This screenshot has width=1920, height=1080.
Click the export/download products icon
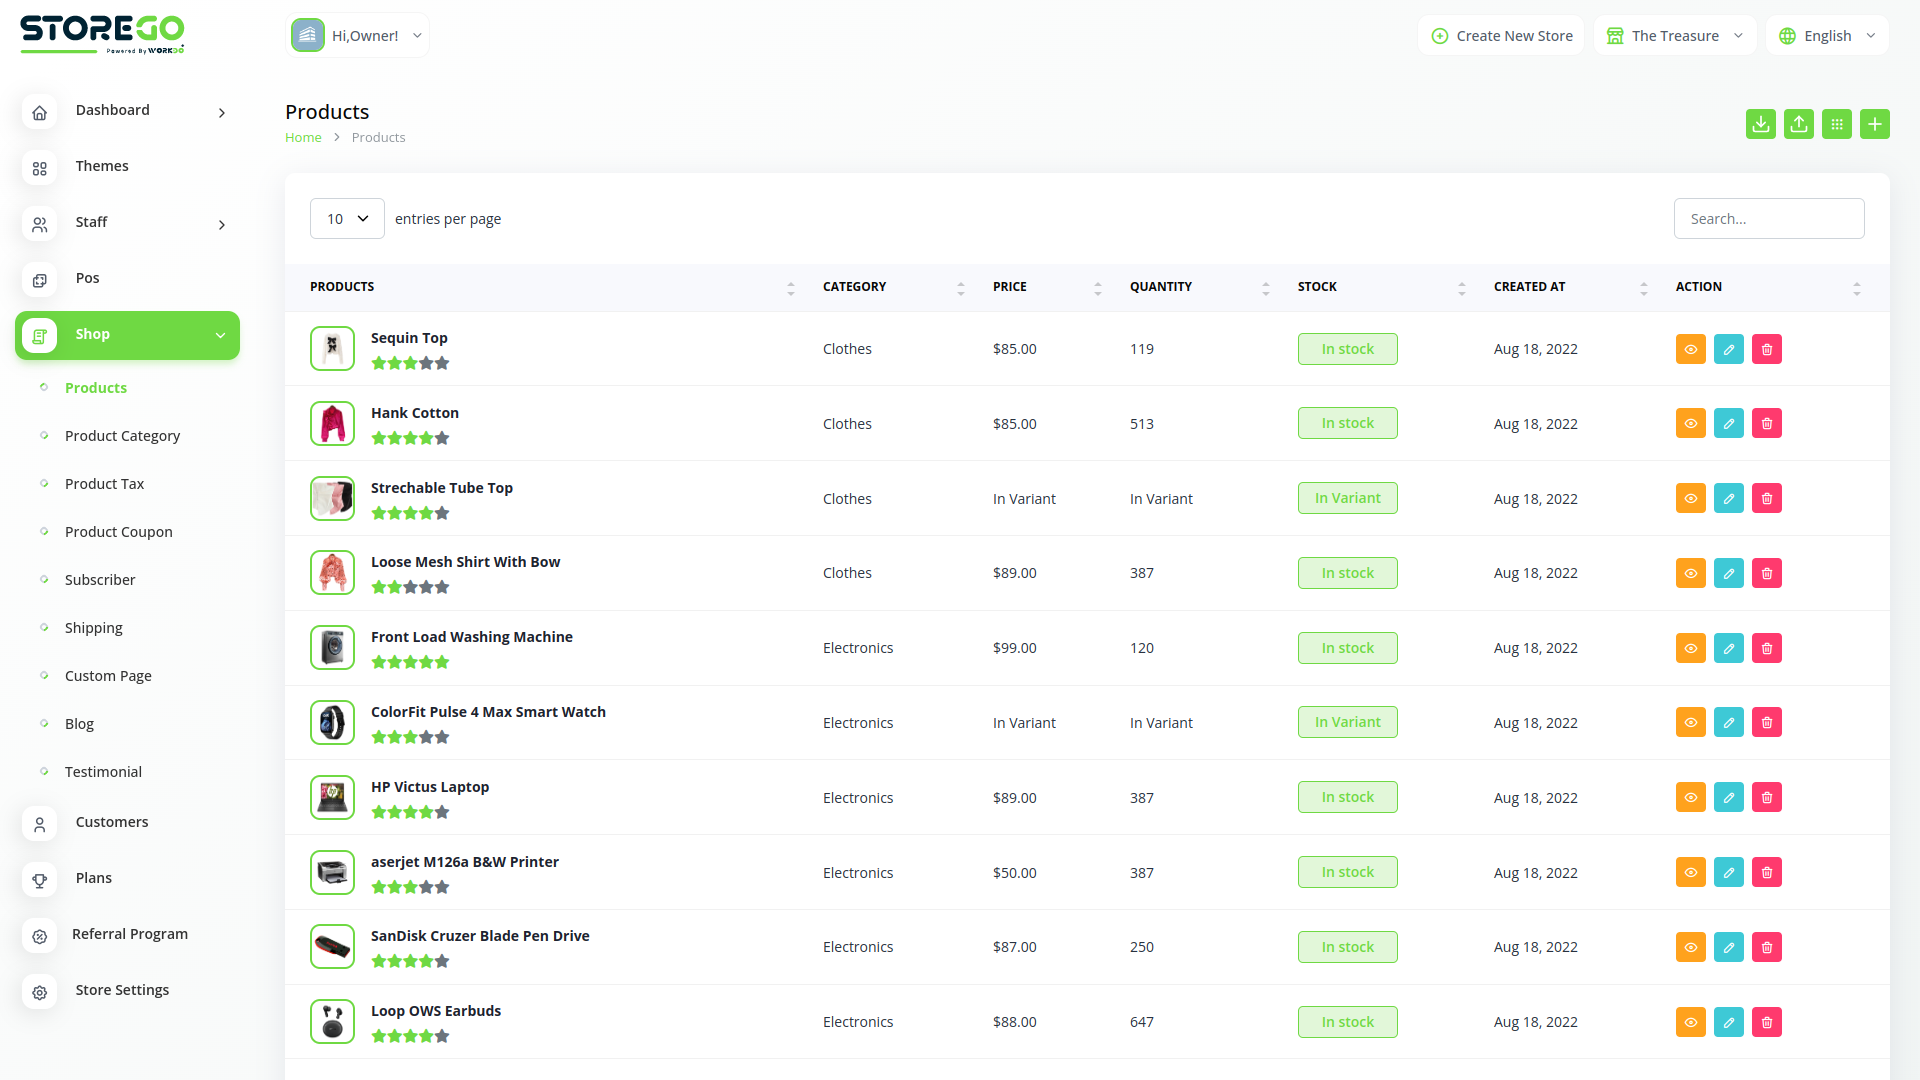pos(1760,124)
